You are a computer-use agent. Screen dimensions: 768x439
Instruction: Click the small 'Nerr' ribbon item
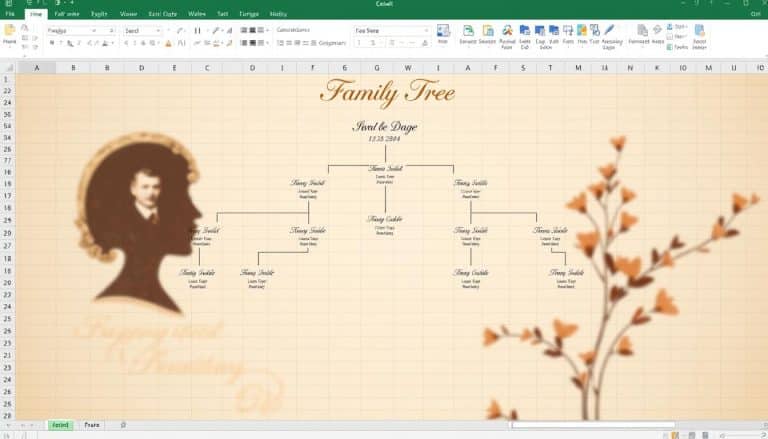[x=677, y=37]
